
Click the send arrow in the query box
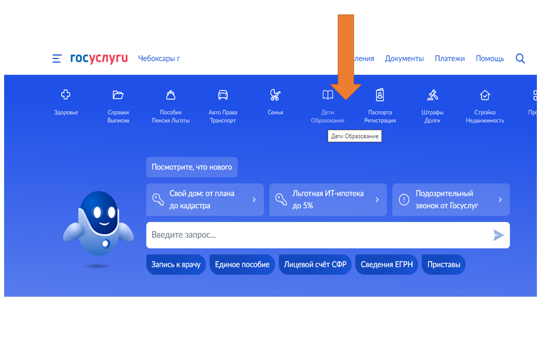(x=498, y=235)
